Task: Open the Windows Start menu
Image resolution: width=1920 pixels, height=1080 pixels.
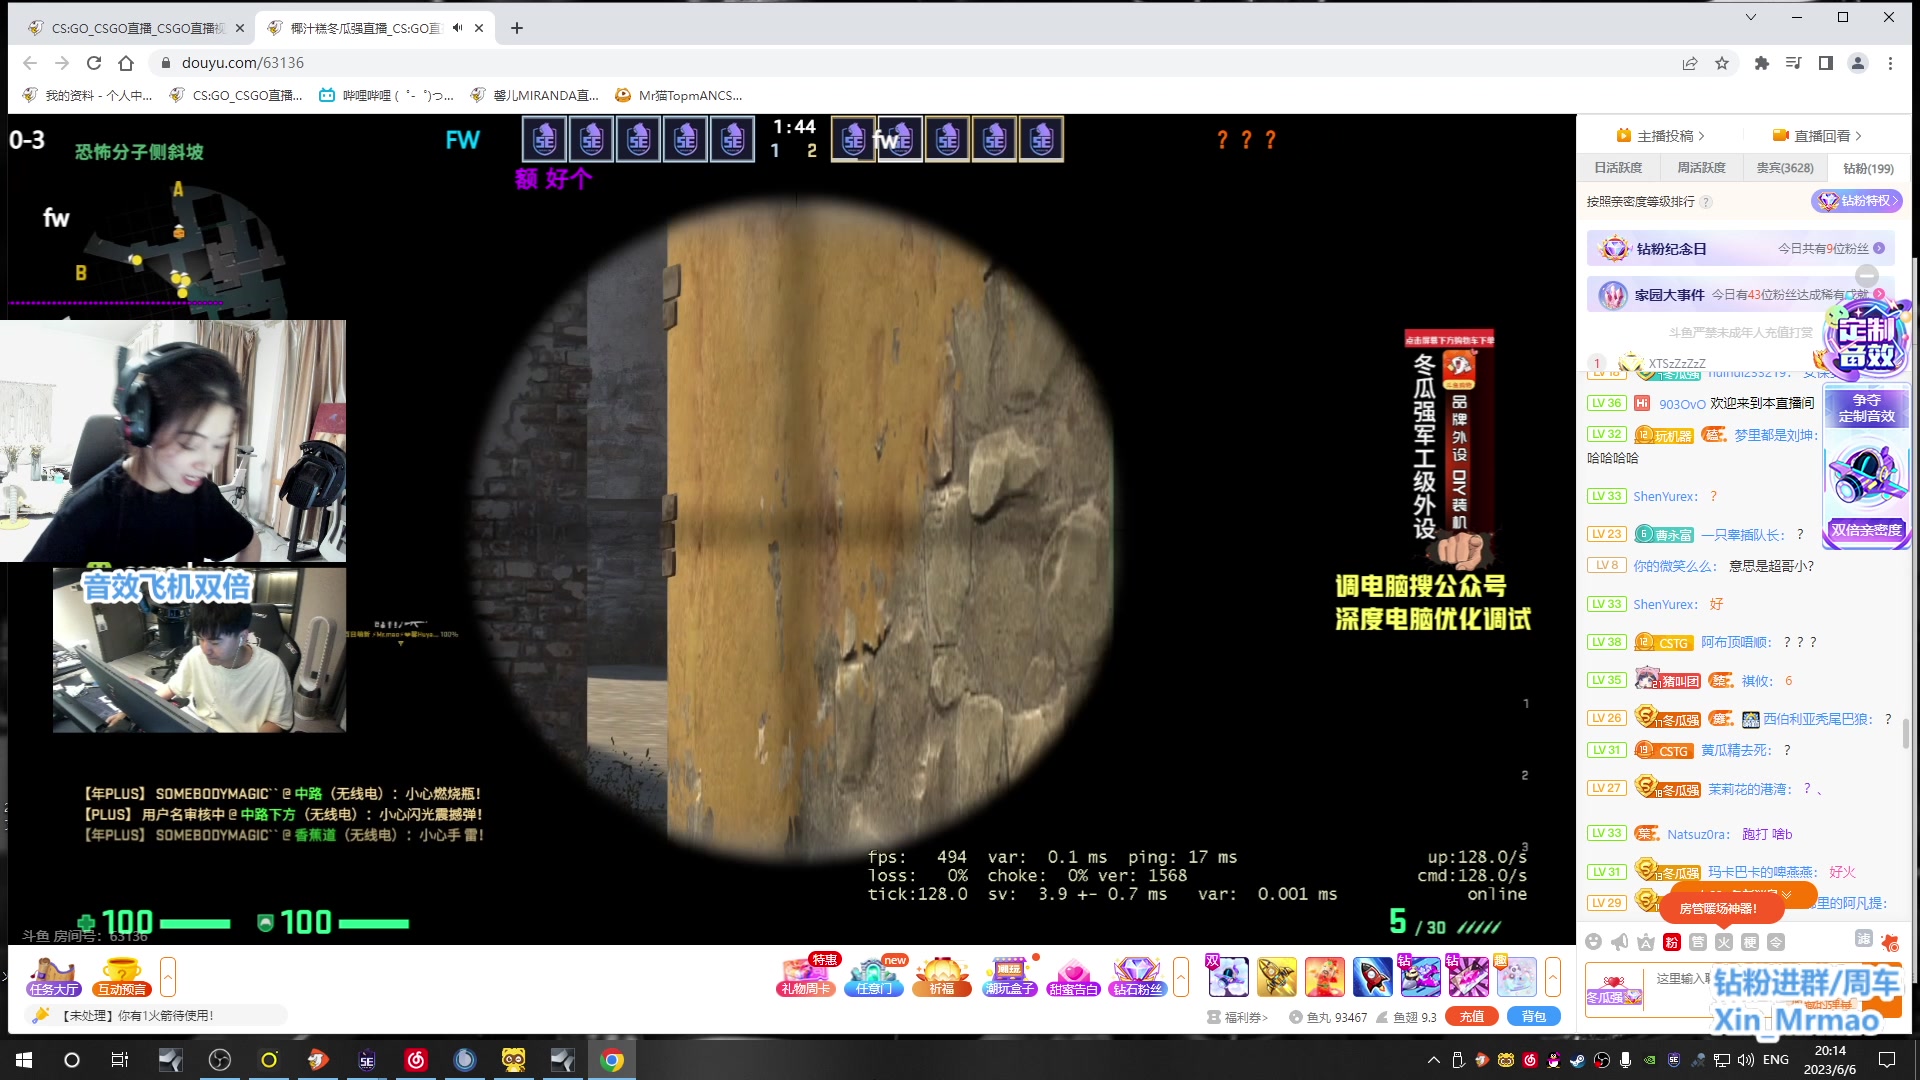Action: point(24,1060)
